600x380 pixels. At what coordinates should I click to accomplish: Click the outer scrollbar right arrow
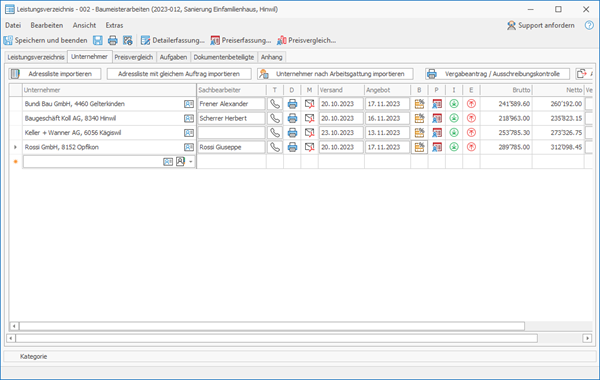587,338
